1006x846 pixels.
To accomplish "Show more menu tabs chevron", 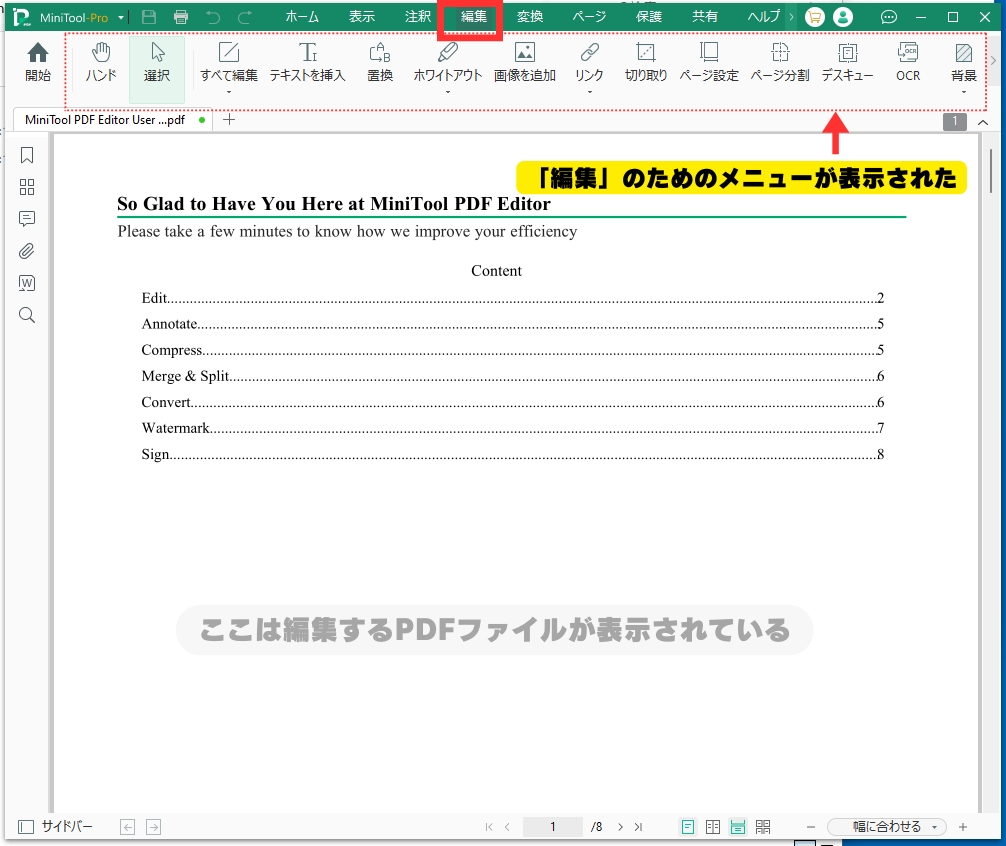I will click(792, 17).
